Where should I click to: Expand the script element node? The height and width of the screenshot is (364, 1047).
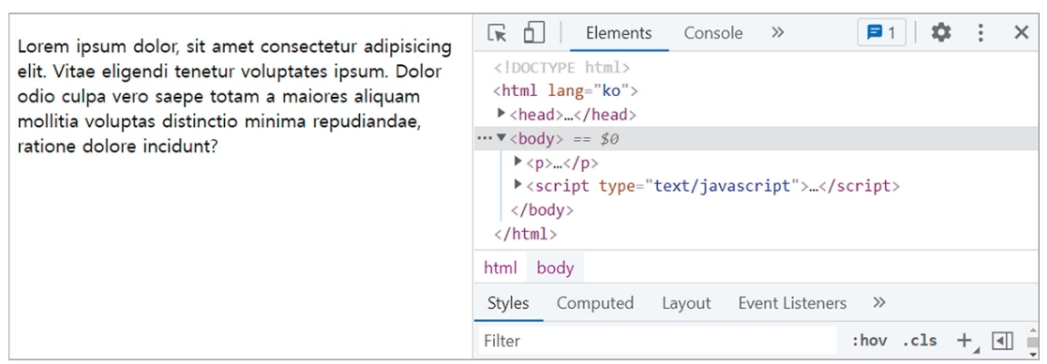coord(517,185)
